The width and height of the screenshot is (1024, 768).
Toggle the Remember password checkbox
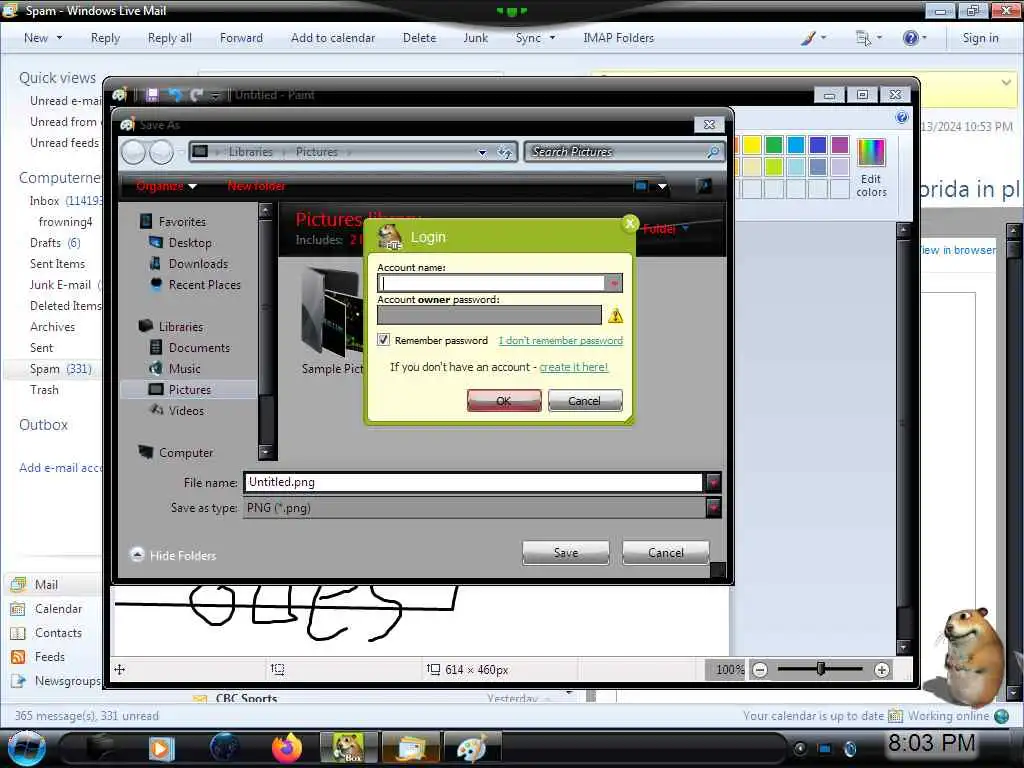[383, 340]
